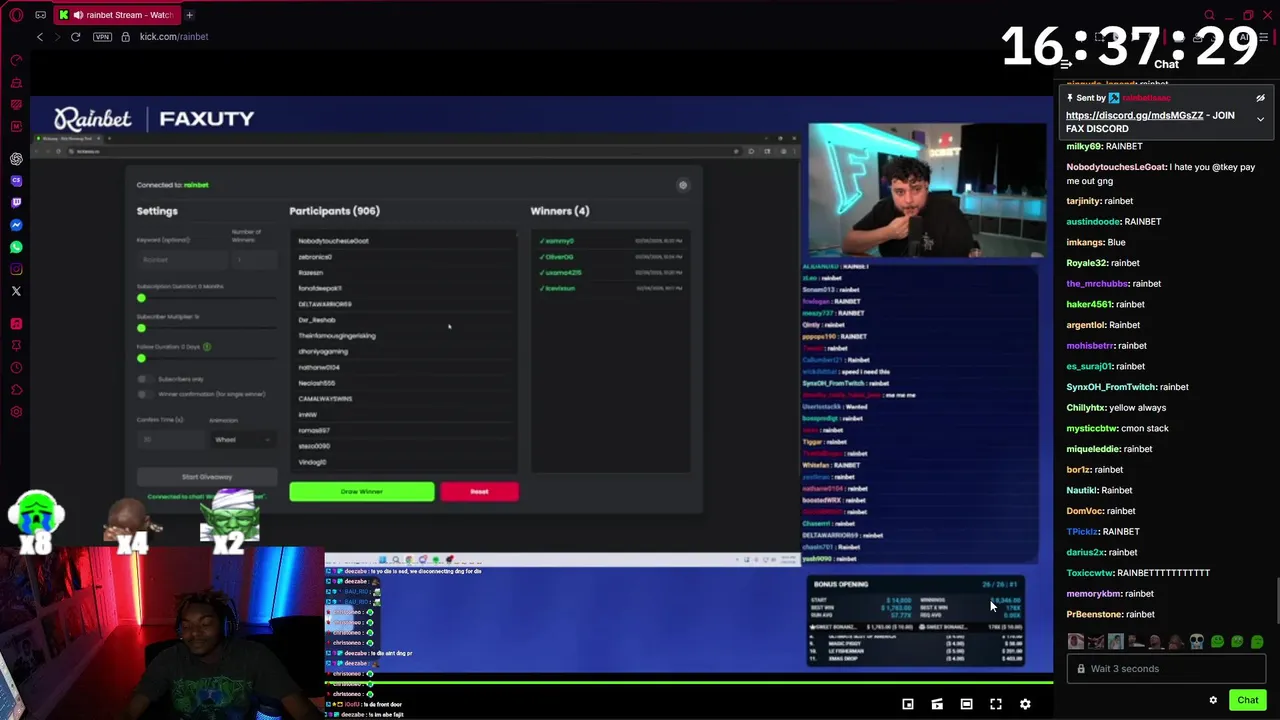Image resolution: width=1280 pixels, height=720 pixels.
Task: Insert the skull emote
Action: coord(1196,642)
